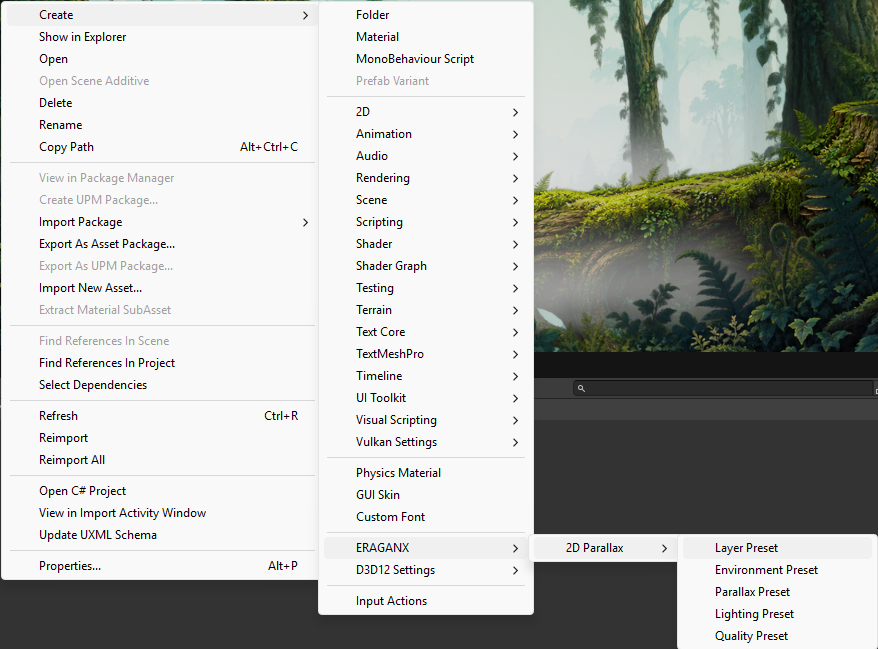Select Open C# Project

(162, 491)
